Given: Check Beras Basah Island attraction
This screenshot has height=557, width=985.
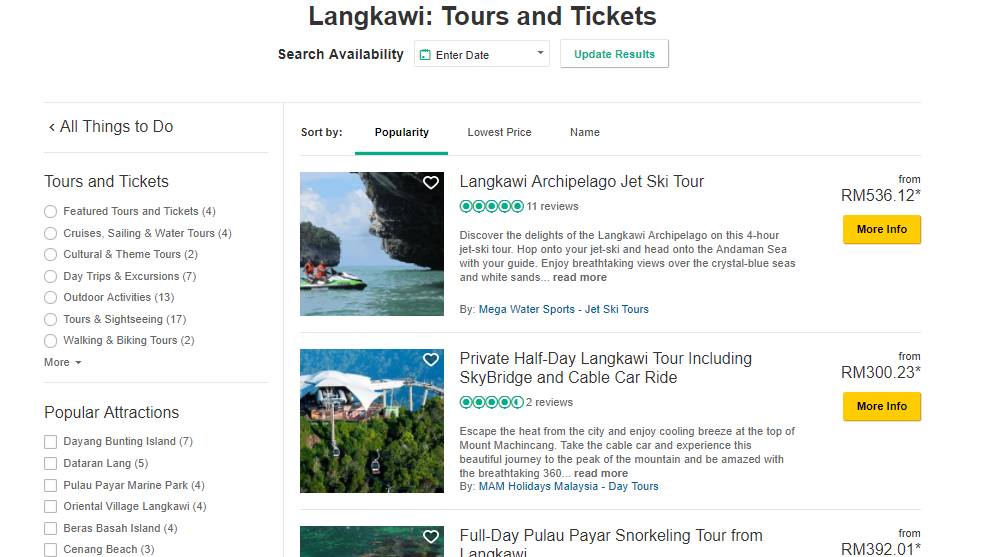Looking at the screenshot, I should point(50,529).
